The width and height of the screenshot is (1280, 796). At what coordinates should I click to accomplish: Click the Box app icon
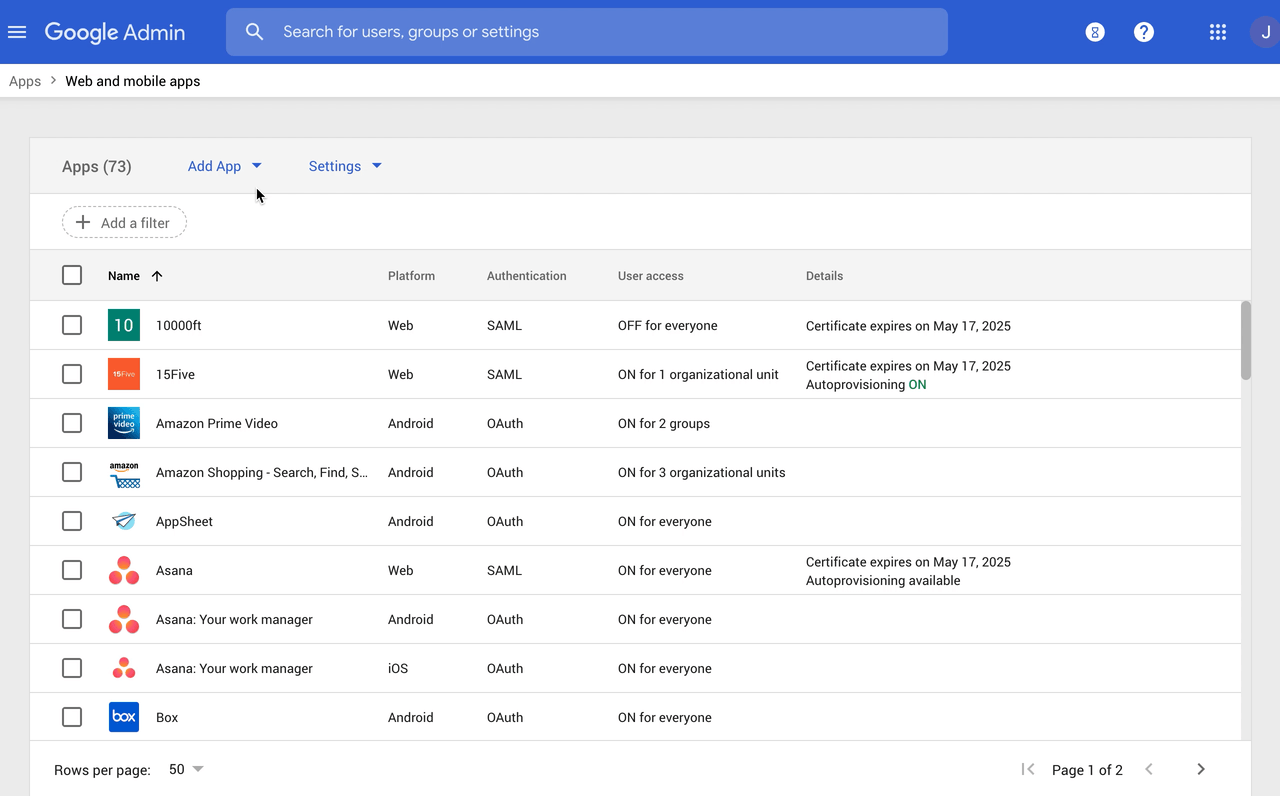(124, 717)
